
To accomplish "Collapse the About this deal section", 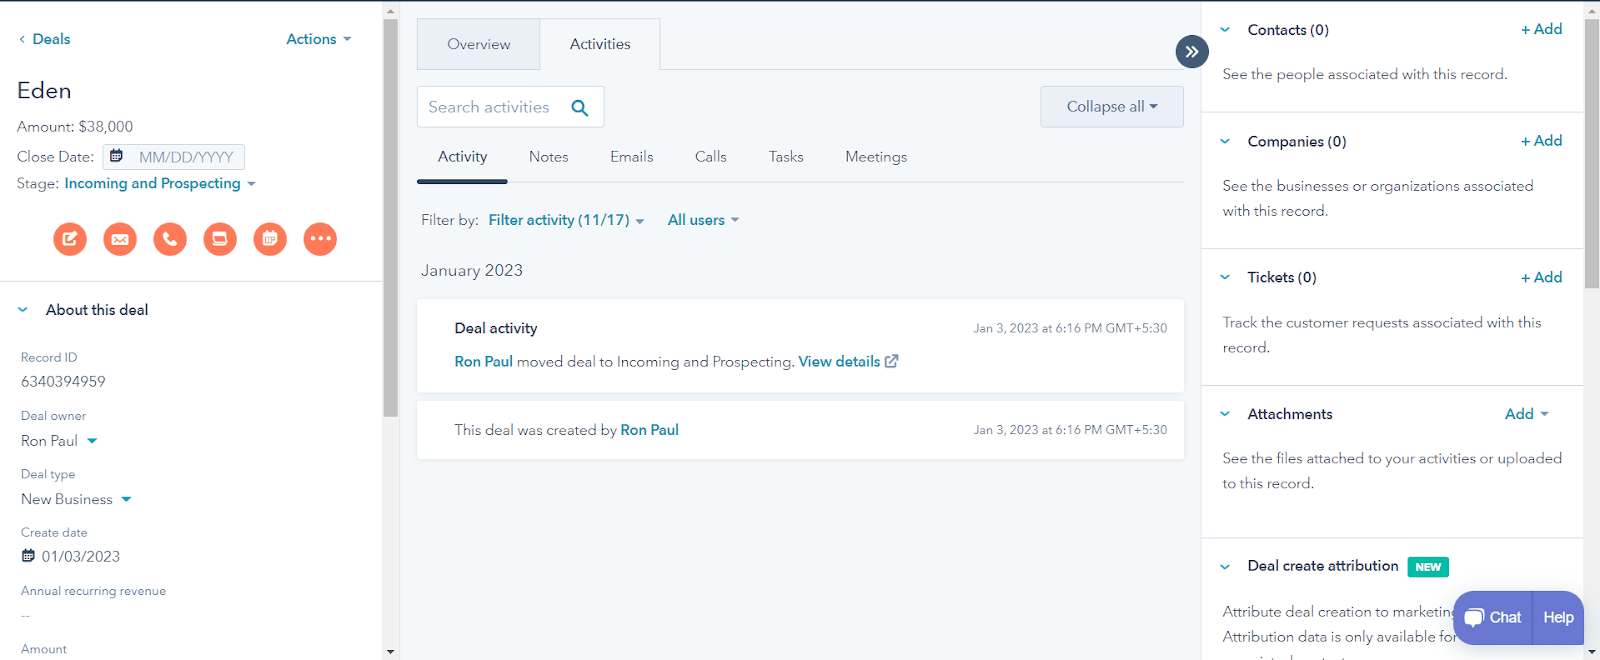I will coord(23,310).
